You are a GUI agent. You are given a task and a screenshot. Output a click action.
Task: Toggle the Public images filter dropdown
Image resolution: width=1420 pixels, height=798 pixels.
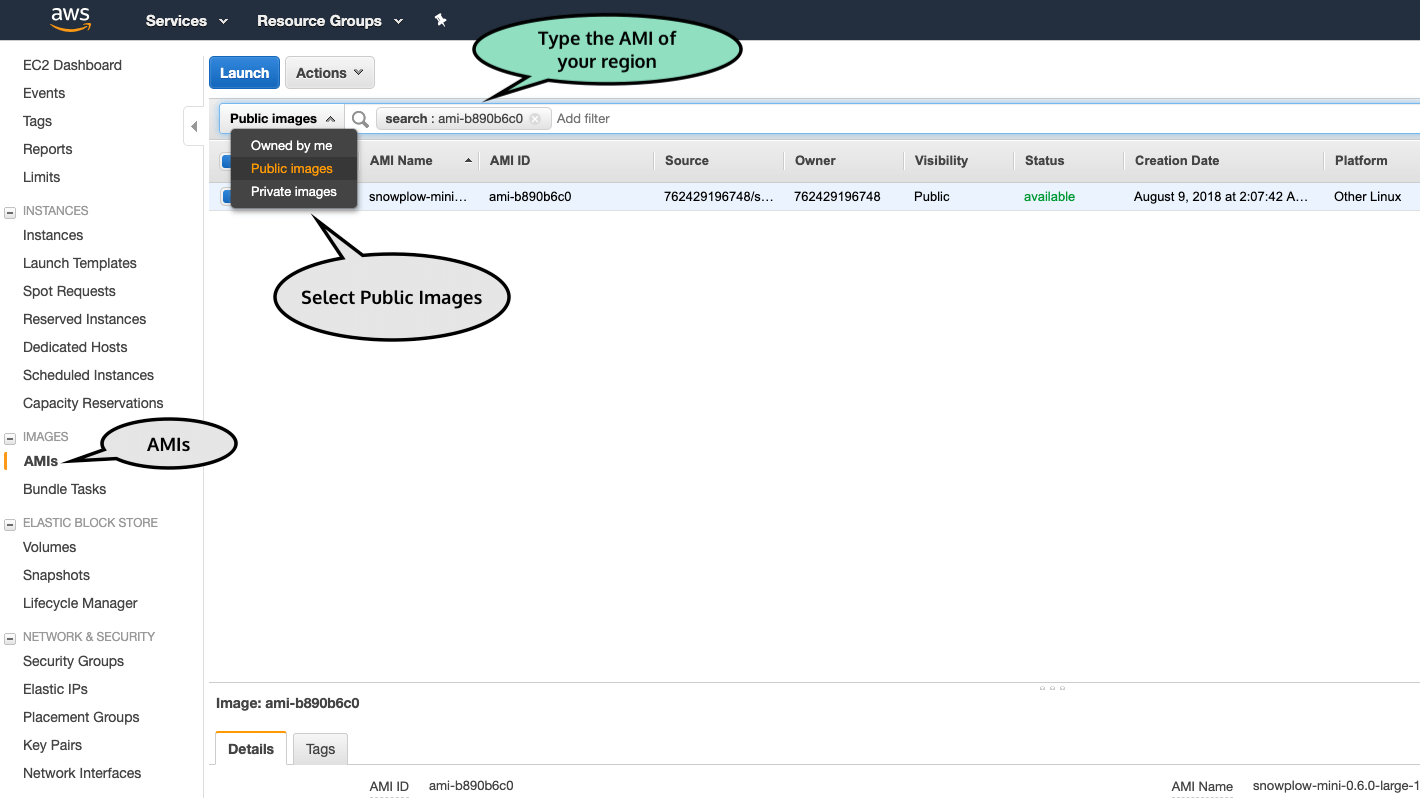tap(282, 119)
